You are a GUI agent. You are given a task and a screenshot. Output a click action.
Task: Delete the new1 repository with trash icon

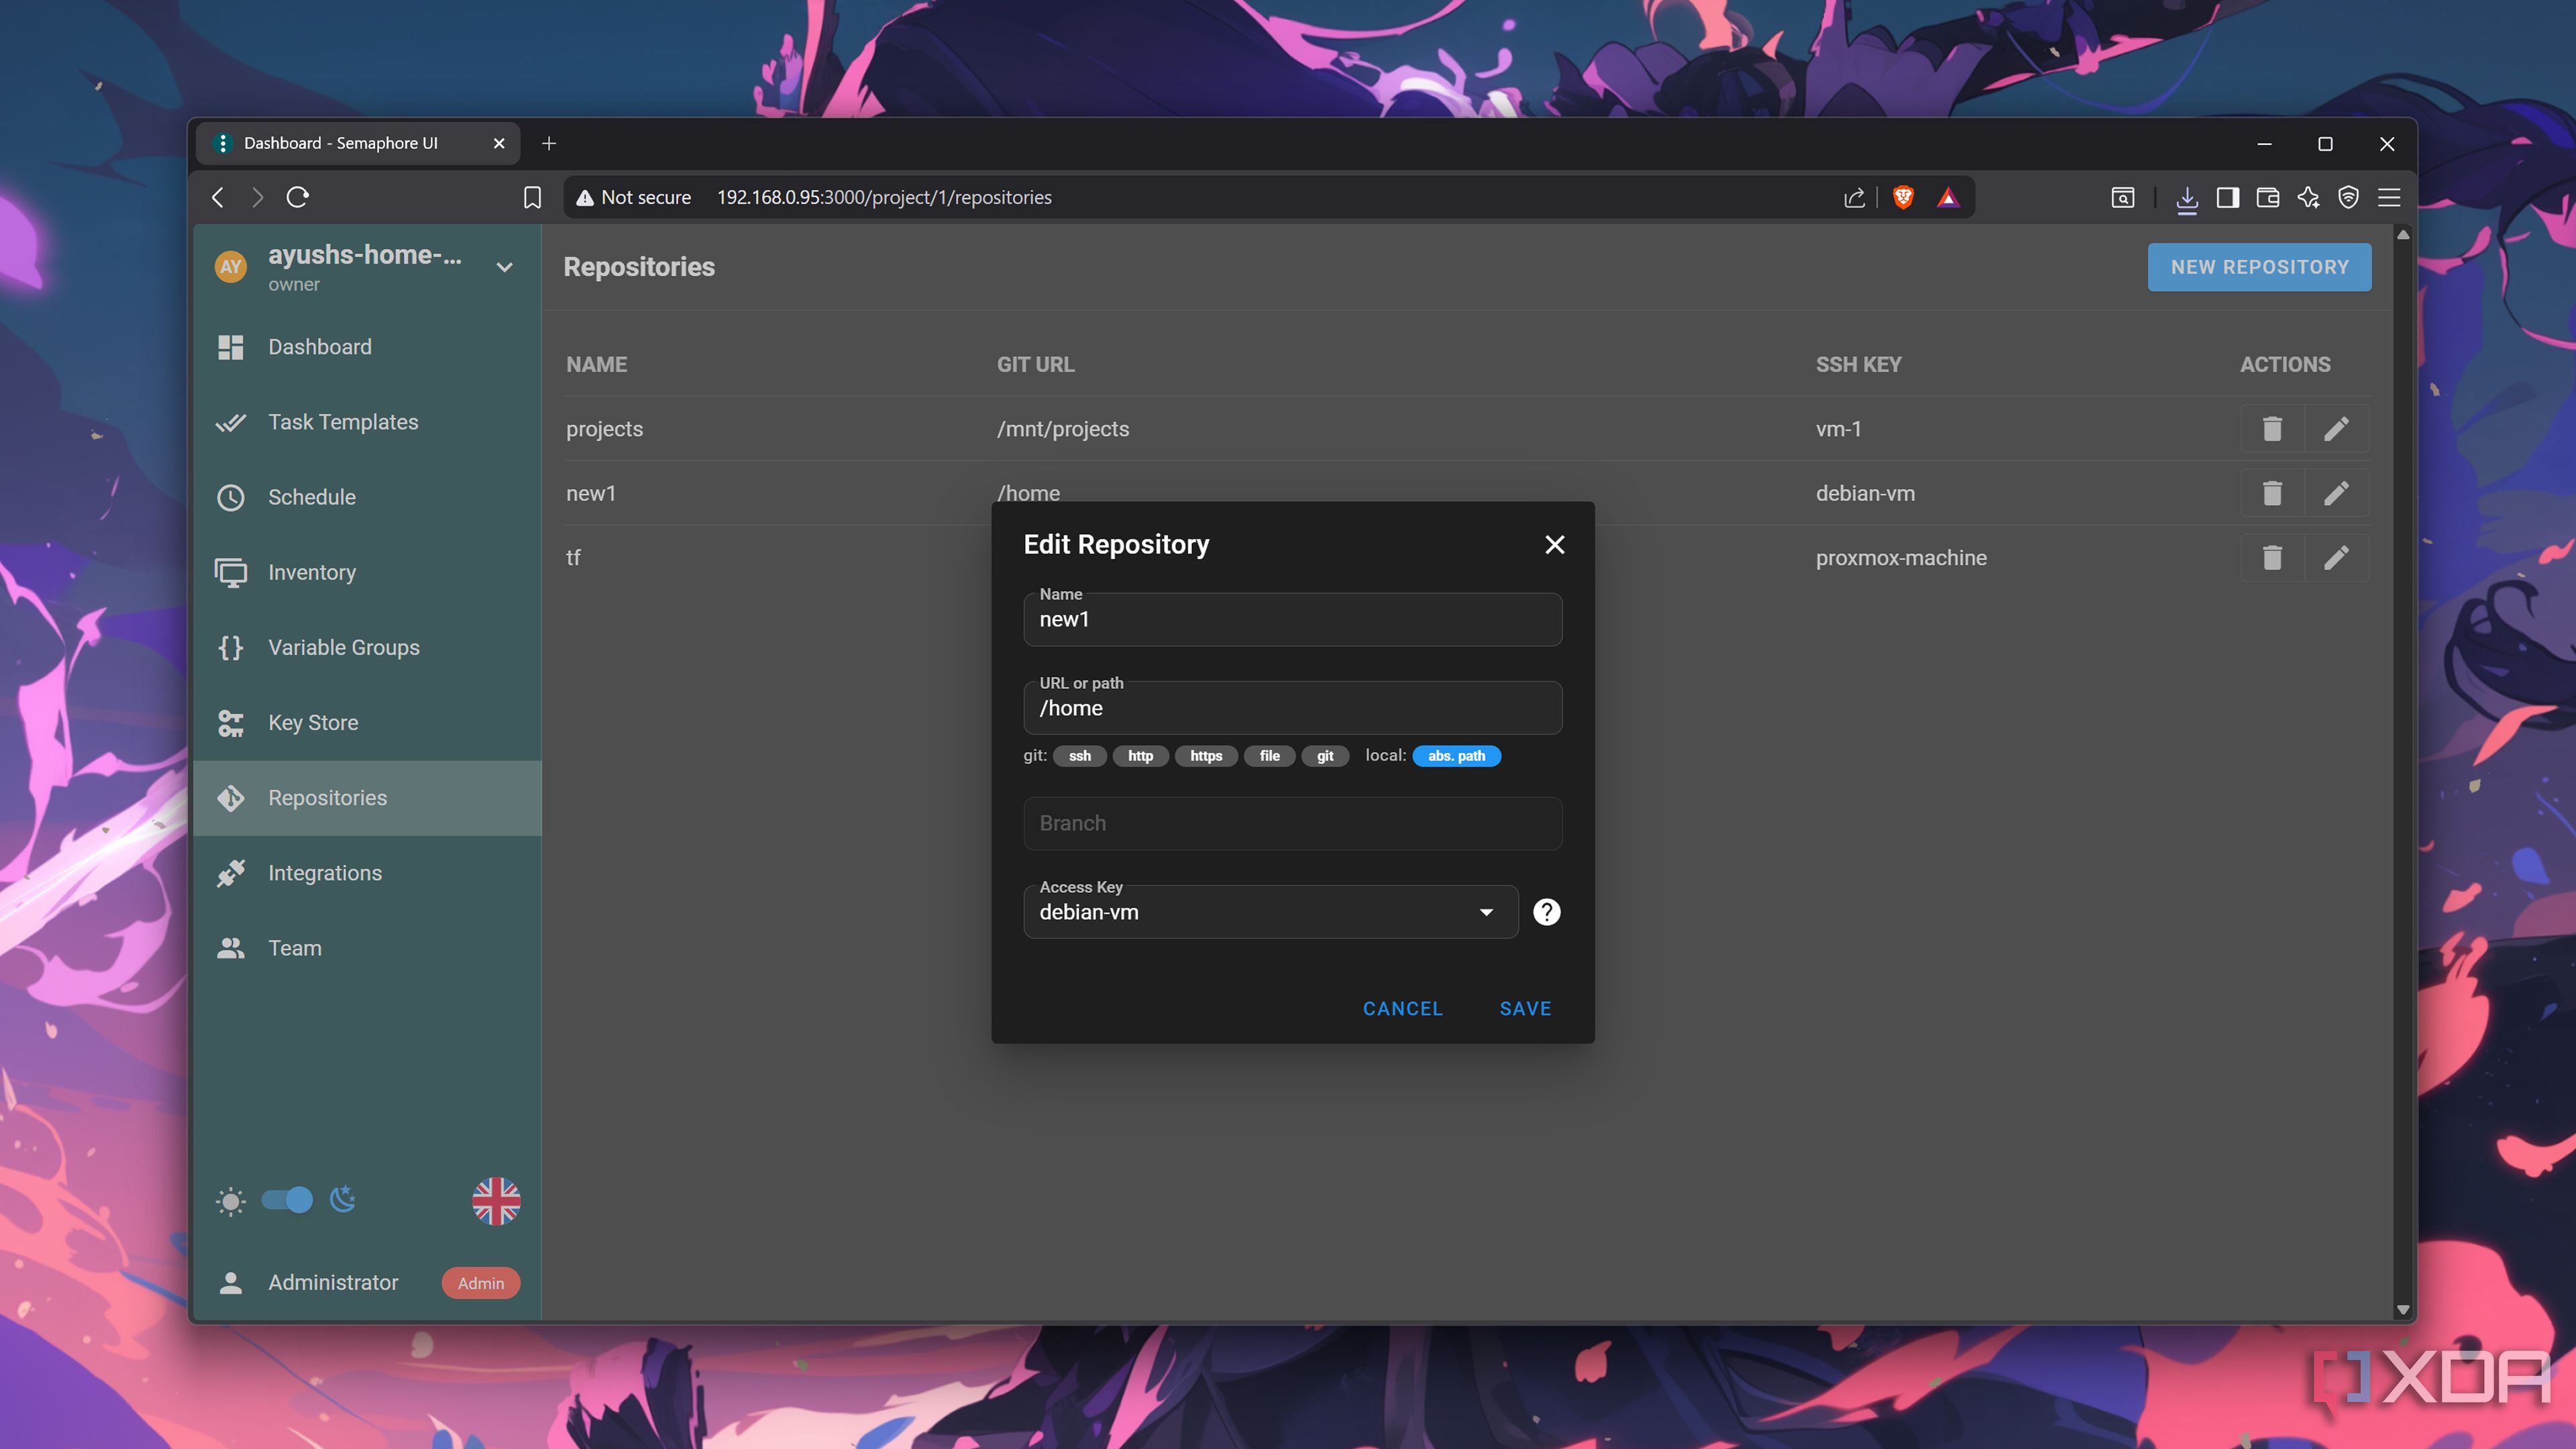pyautogui.click(x=2272, y=493)
